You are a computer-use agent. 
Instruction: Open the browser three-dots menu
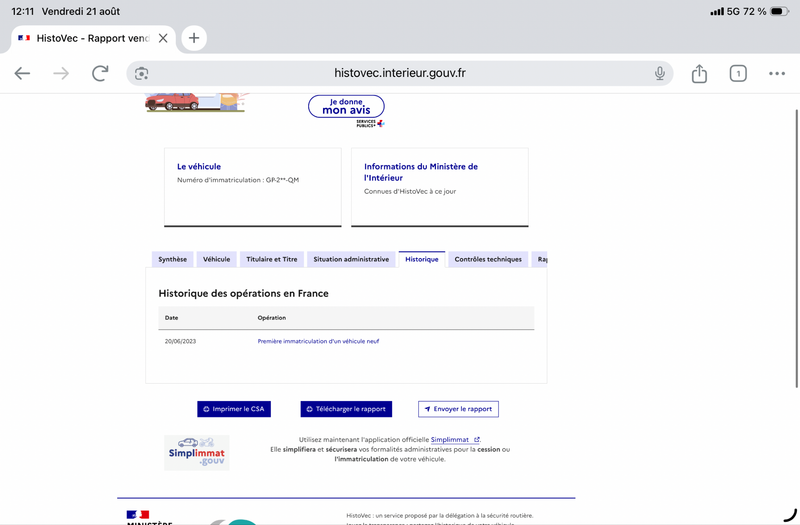(x=777, y=73)
